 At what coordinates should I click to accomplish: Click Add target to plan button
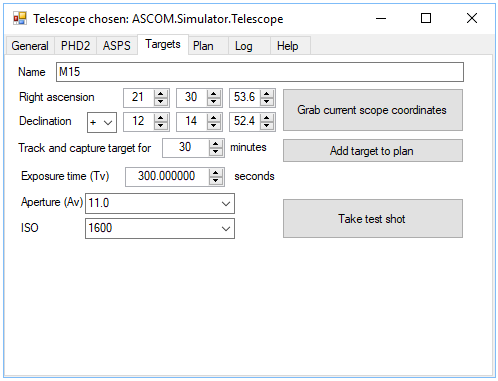(373, 151)
